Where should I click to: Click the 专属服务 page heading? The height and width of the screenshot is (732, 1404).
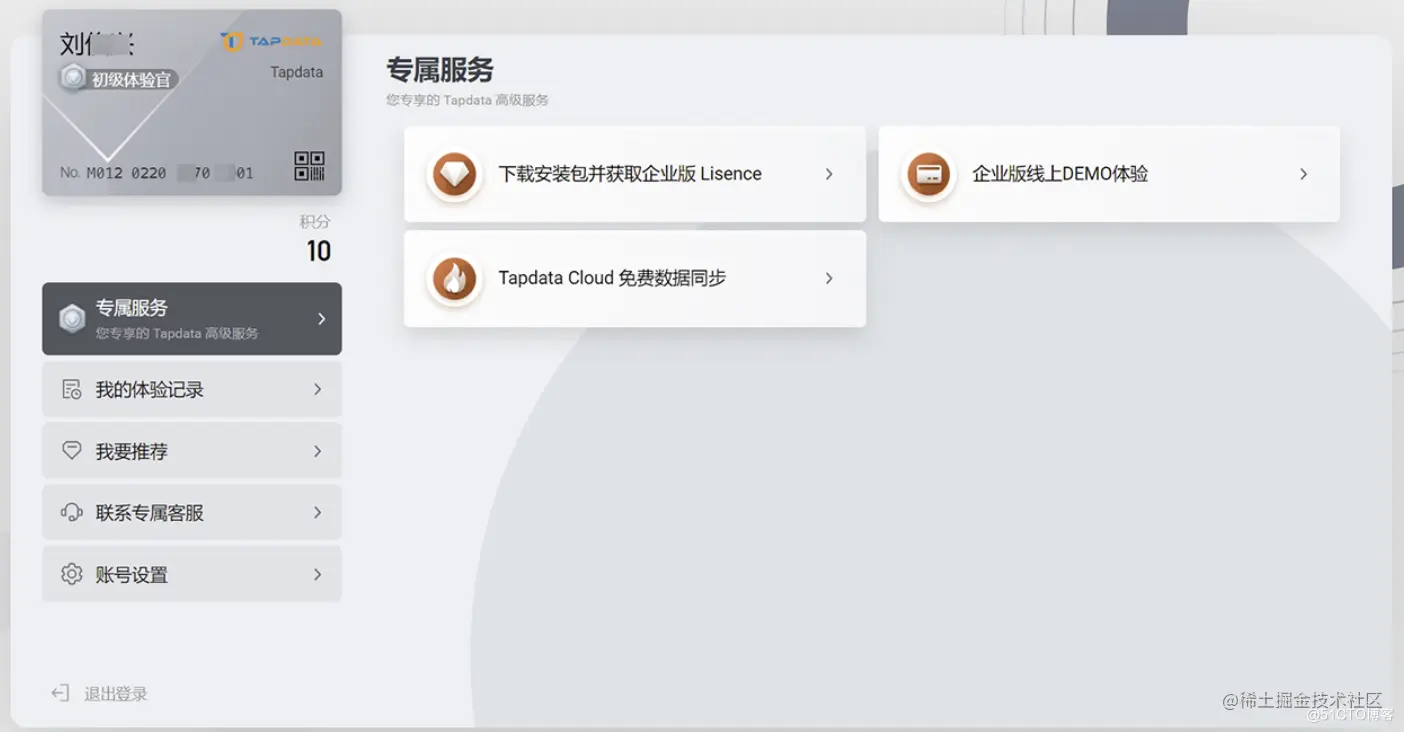point(440,70)
